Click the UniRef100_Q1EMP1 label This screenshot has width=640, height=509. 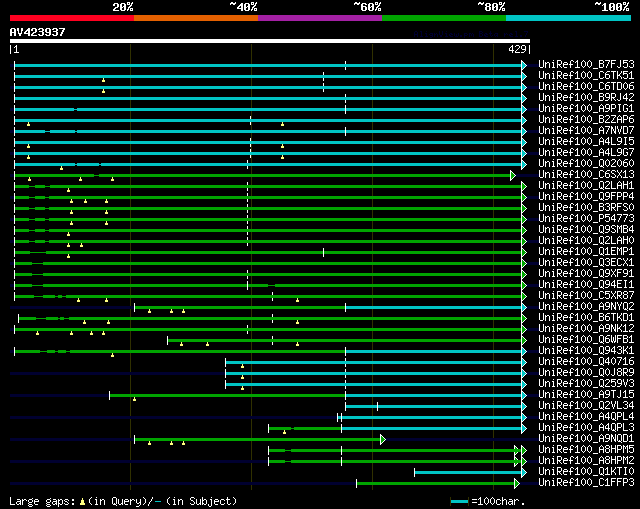click(x=586, y=252)
